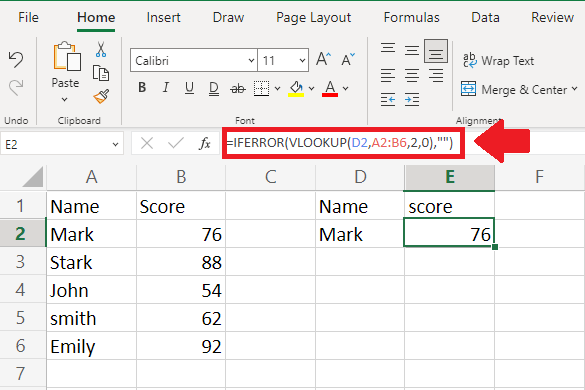Expand the Name Box dropdown arrow

[116, 144]
